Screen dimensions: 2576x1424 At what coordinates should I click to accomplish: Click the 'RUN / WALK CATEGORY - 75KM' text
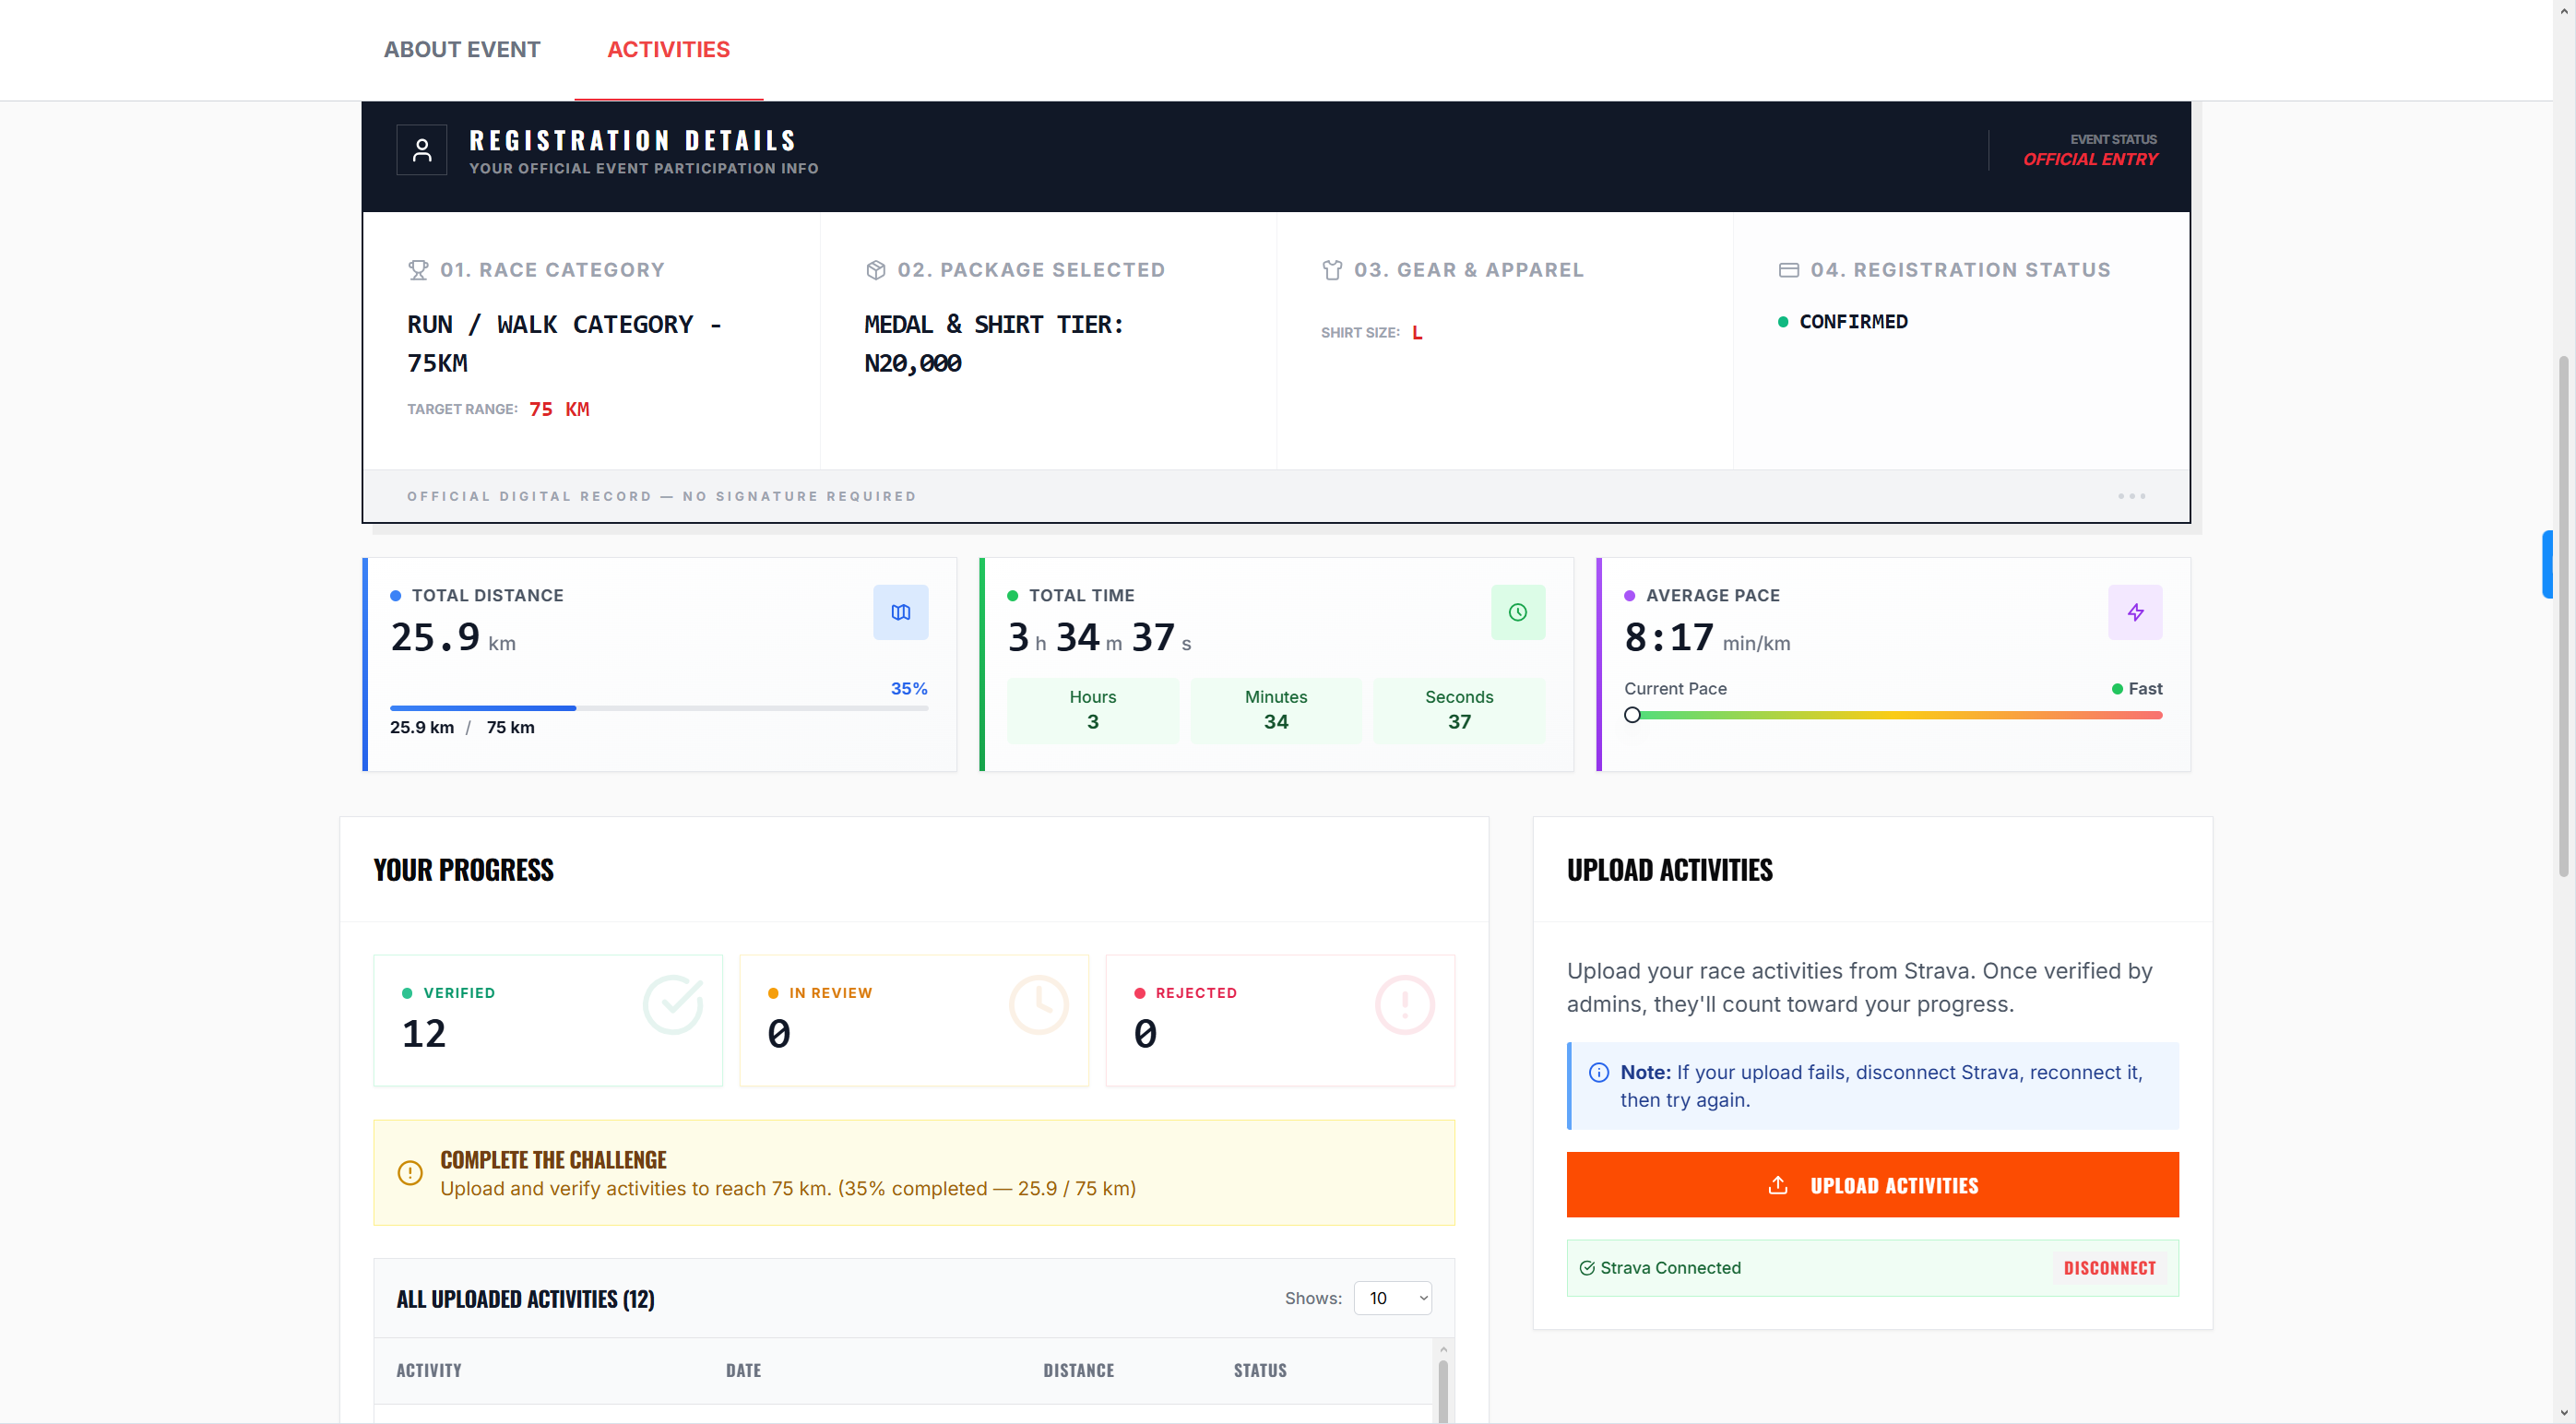click(x=564, y=344)
